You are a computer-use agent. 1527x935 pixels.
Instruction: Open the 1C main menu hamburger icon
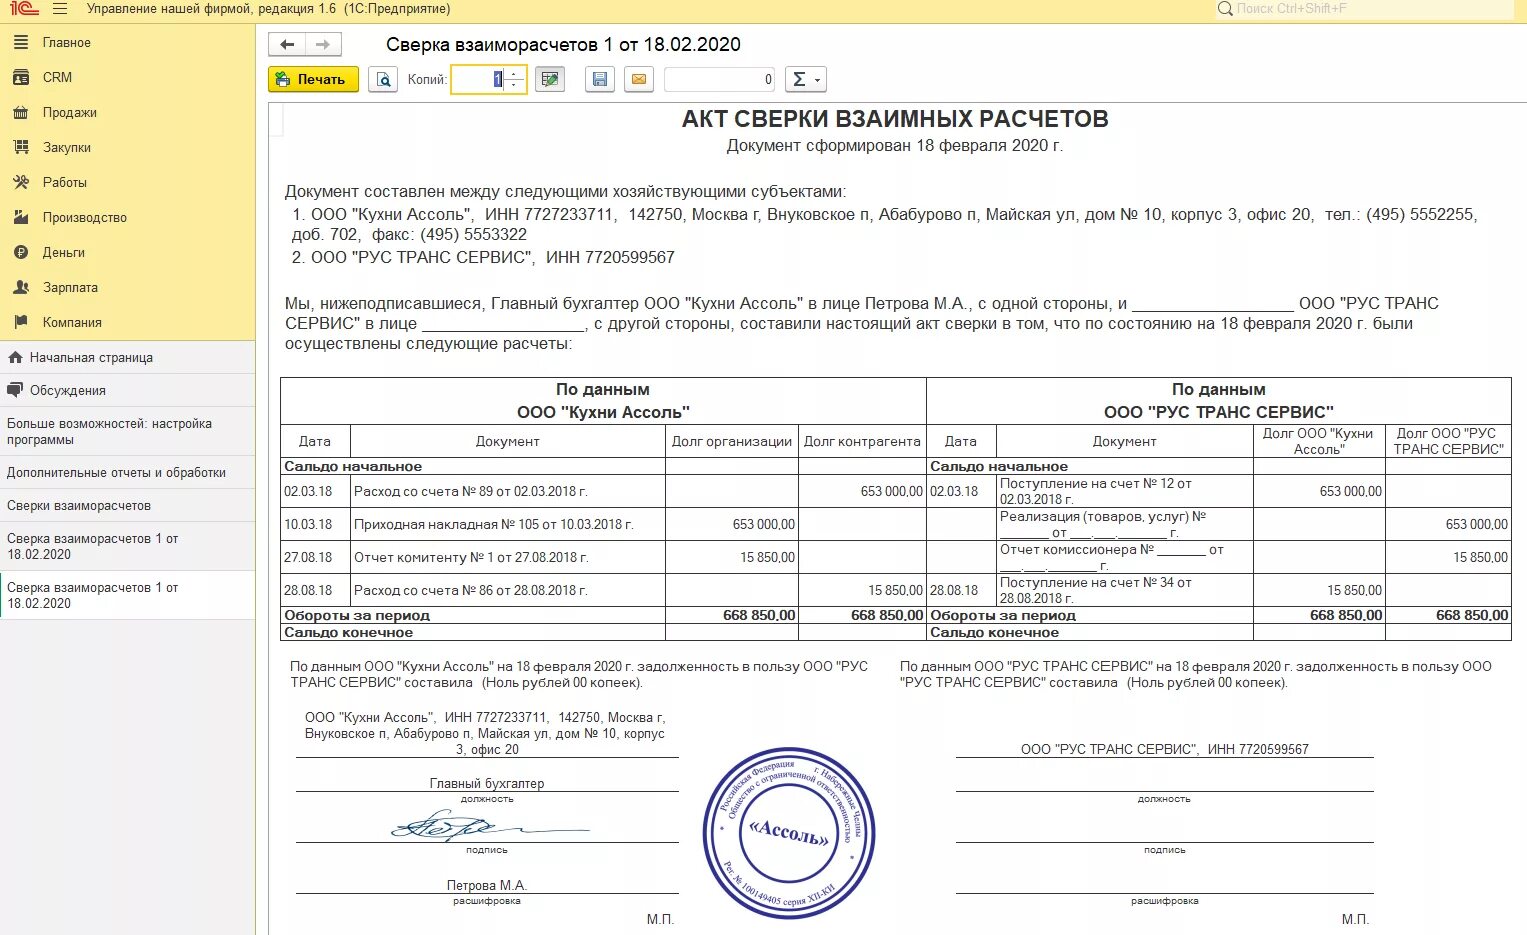tap(60, 9)
